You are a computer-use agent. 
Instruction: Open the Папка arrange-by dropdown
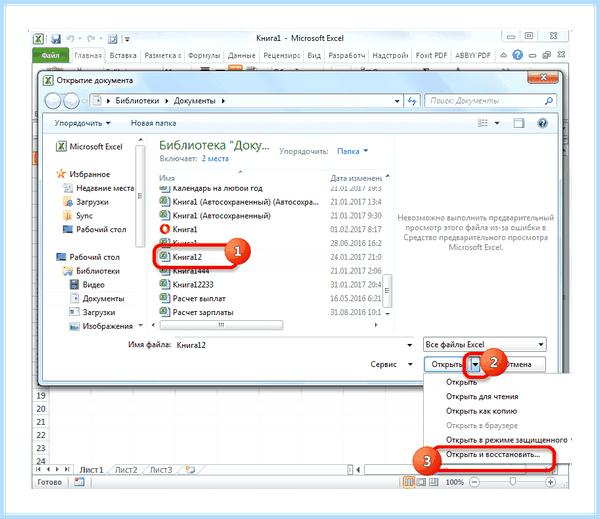(x=352, y=151)
